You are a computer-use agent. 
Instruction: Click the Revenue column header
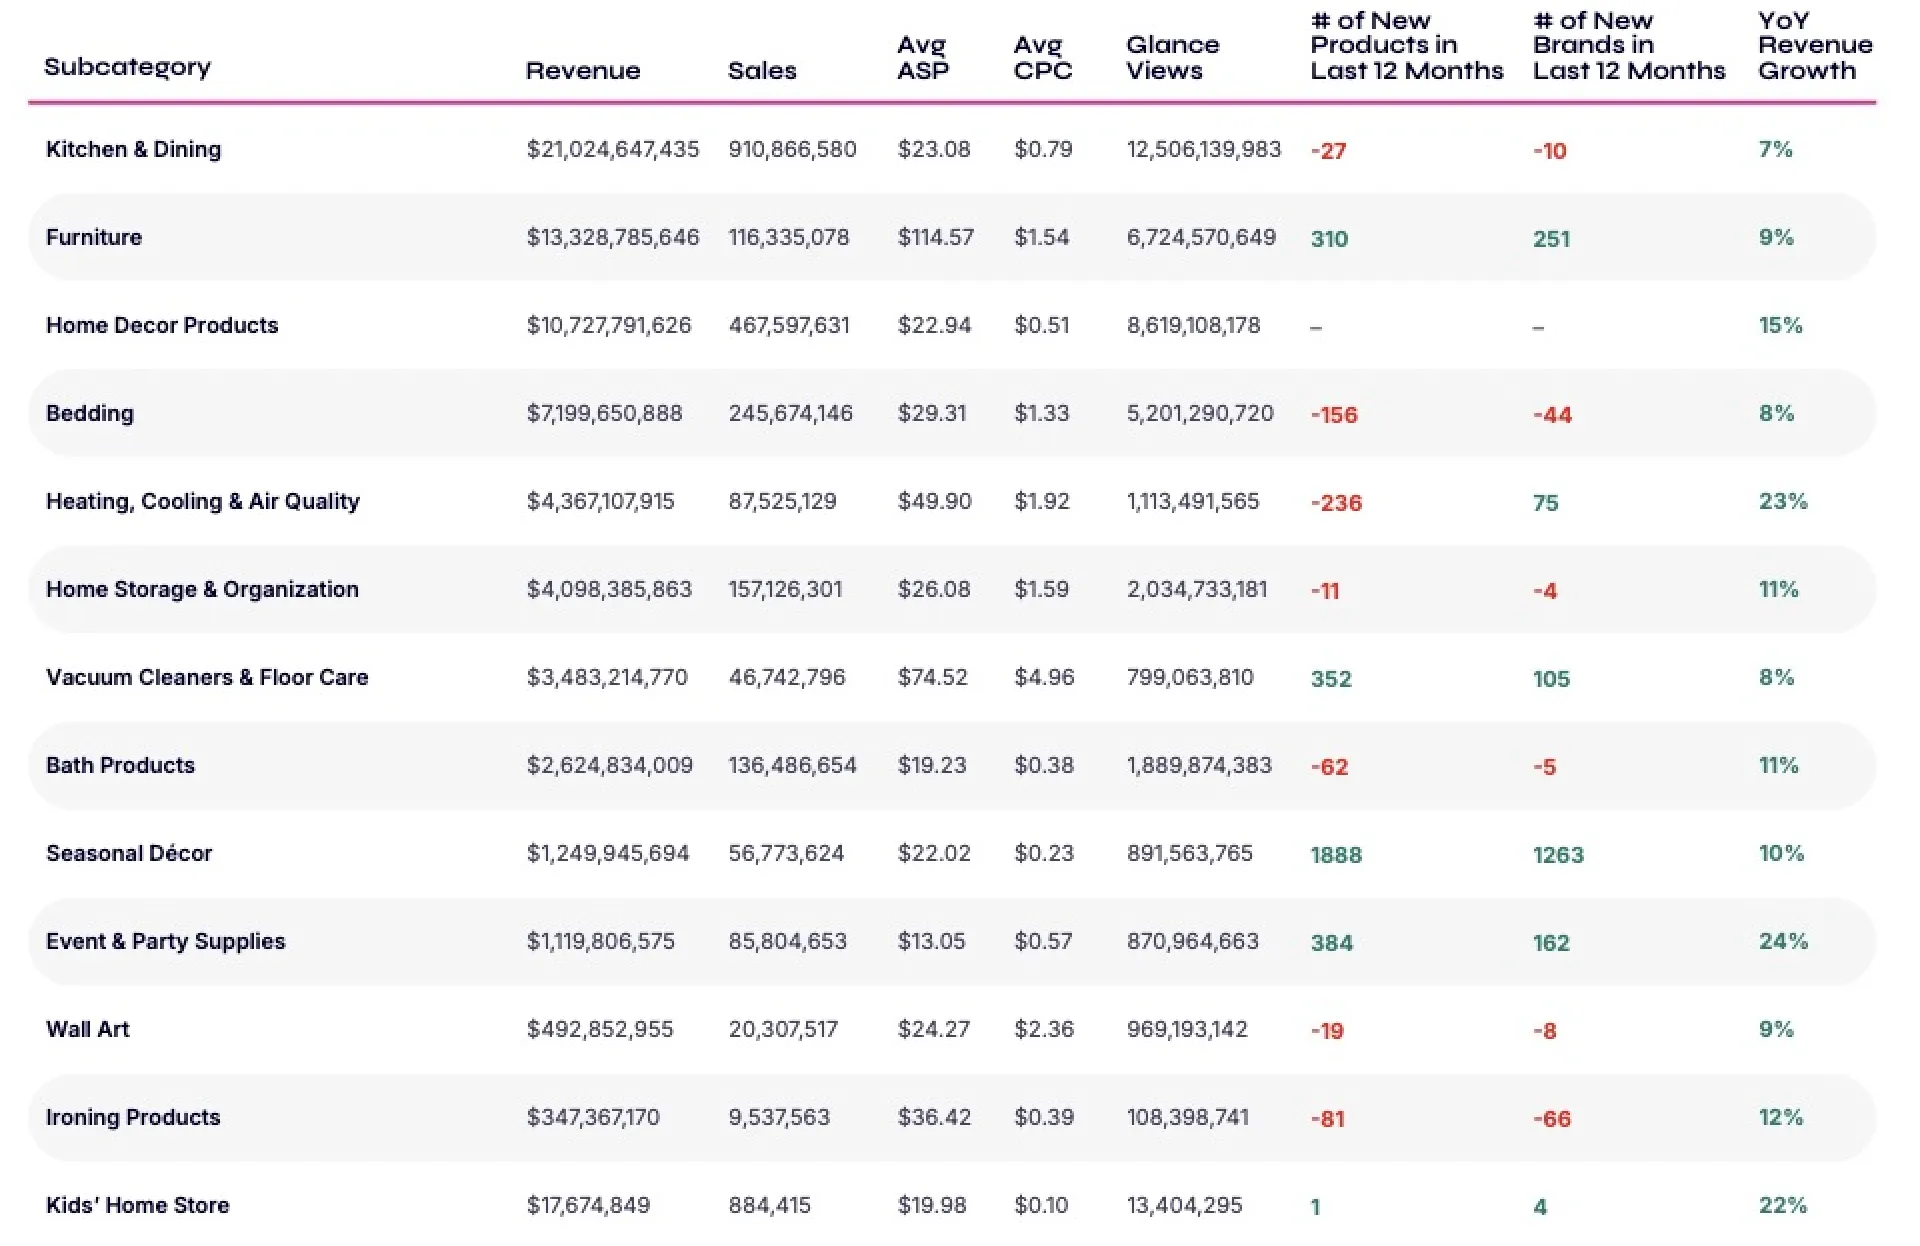tap(583, 70)
